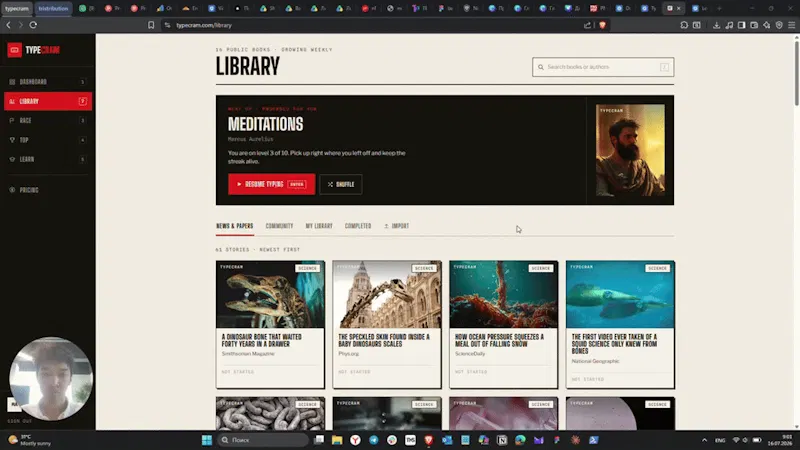Open VPN shield icon in toolbar

tap(779, 25)
